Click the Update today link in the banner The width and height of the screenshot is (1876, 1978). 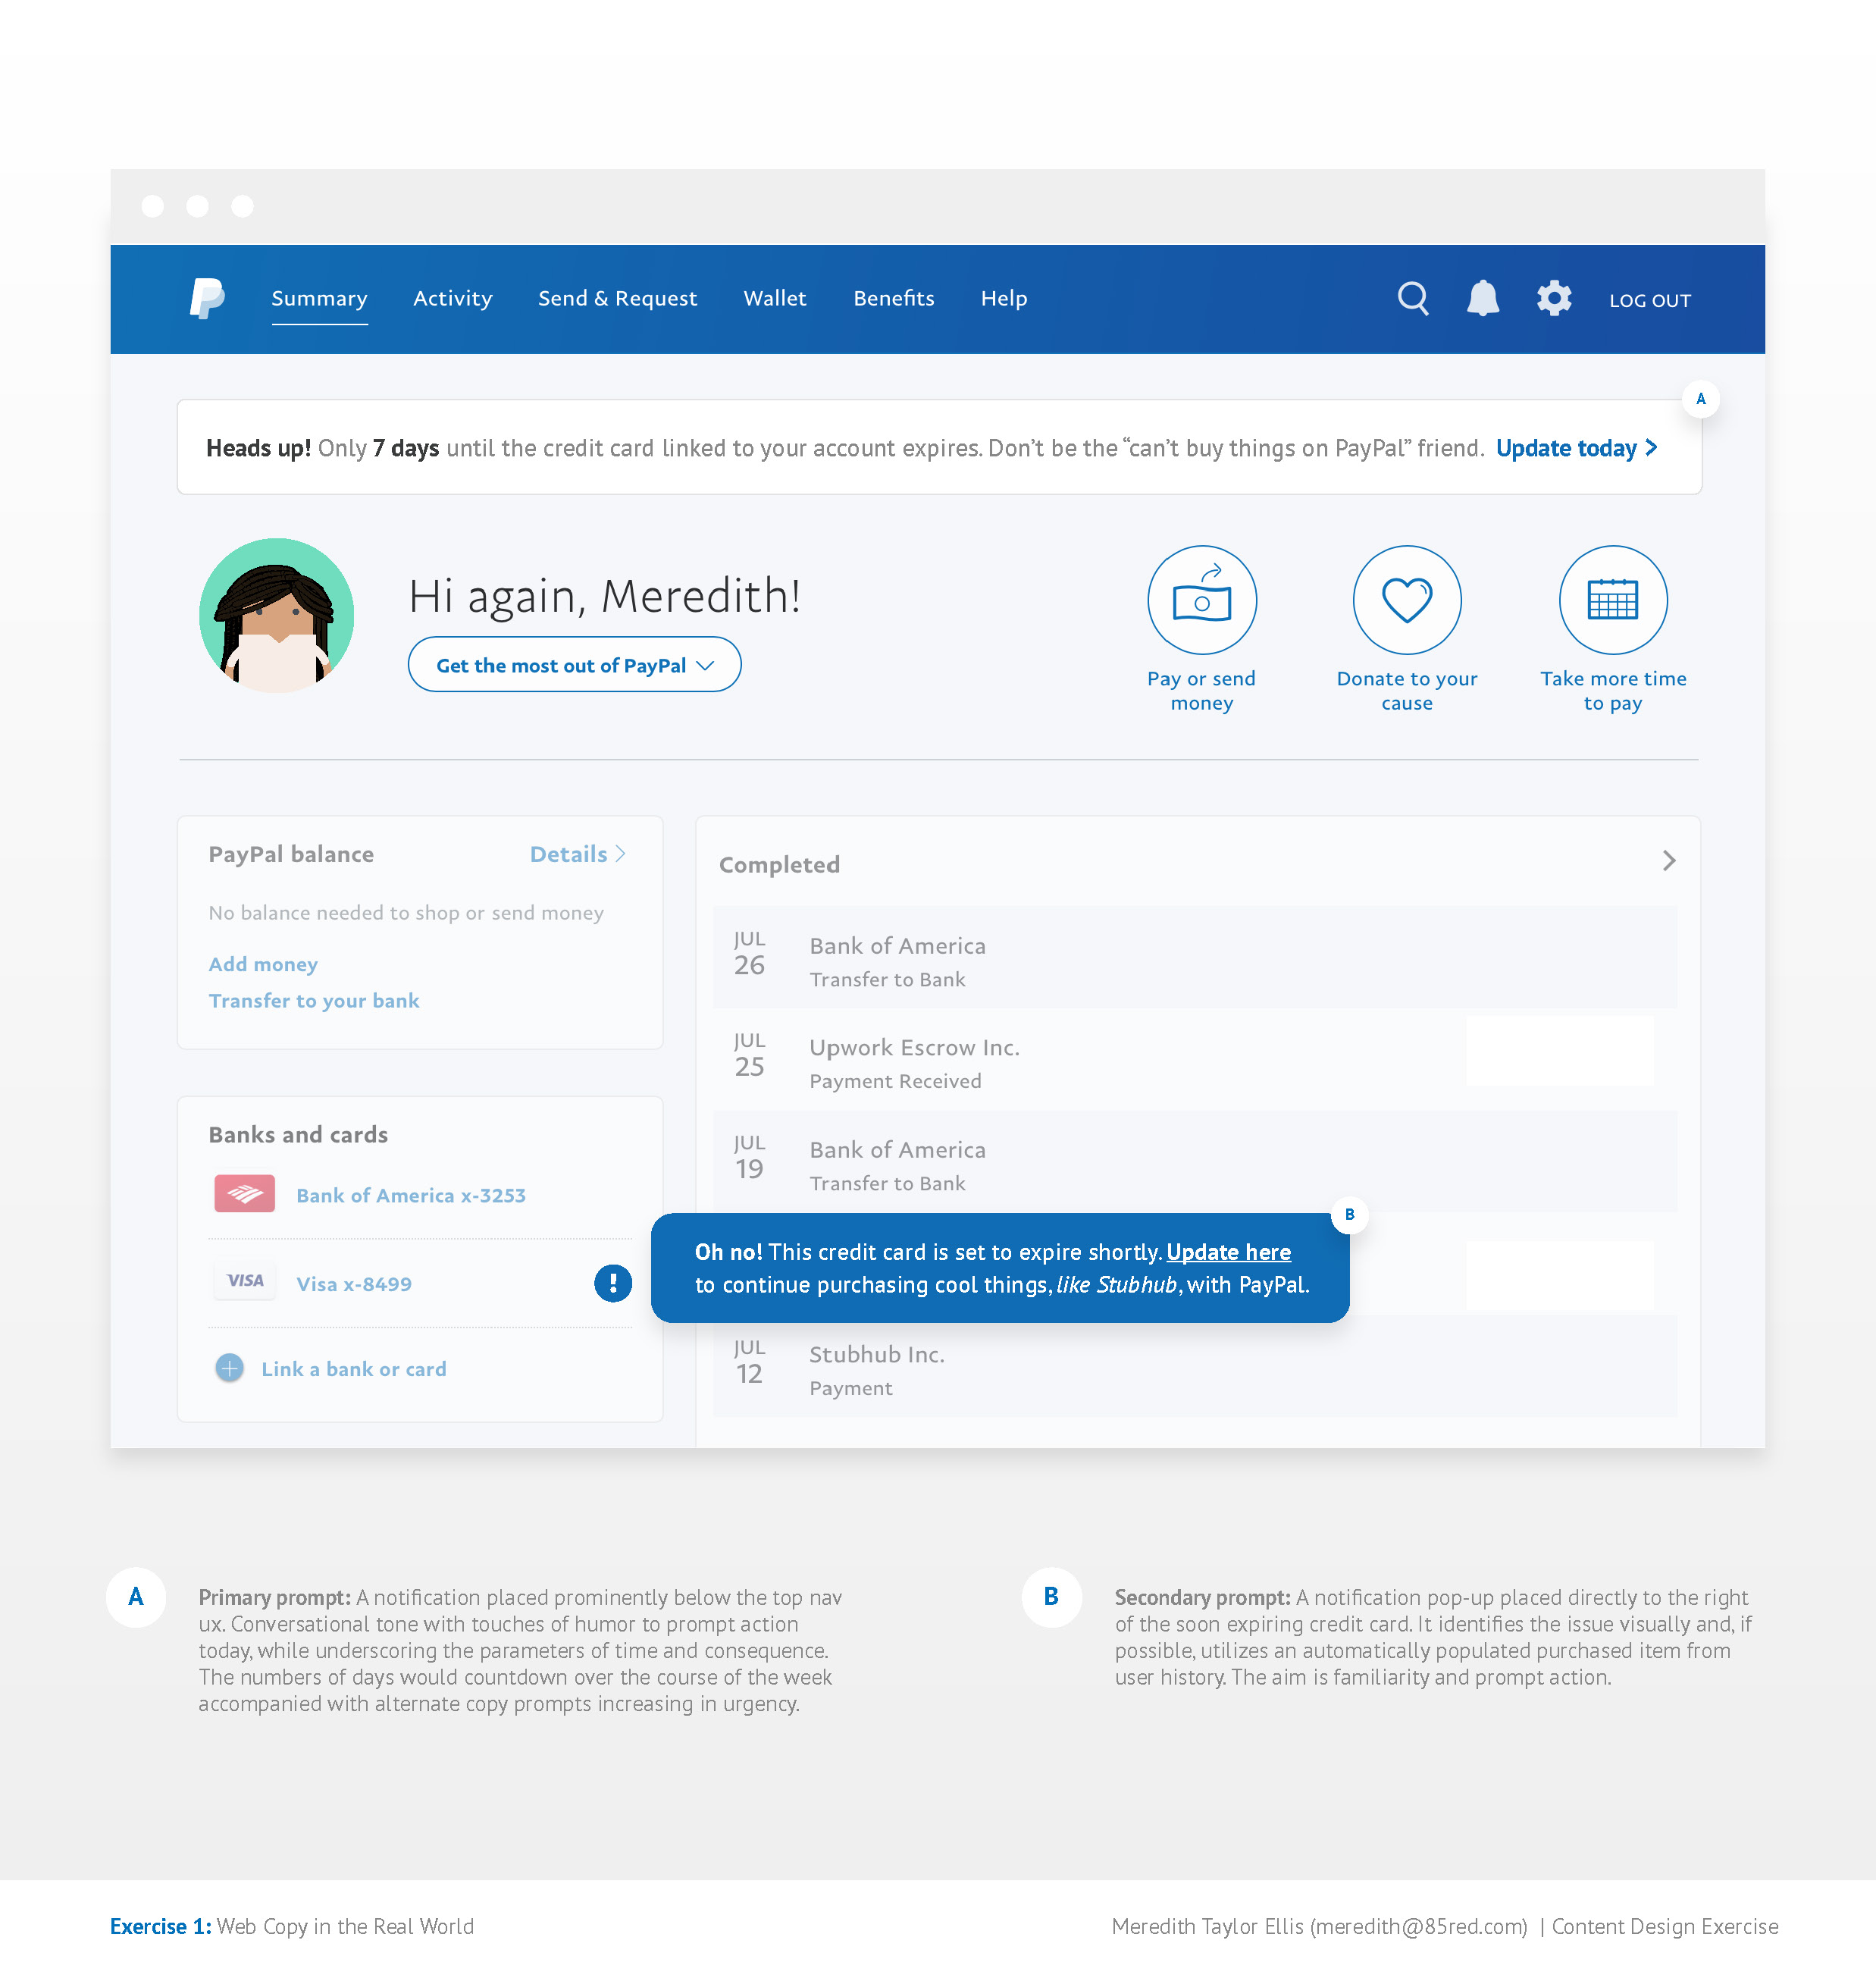pyautogui.click(x=1576, y=448)
